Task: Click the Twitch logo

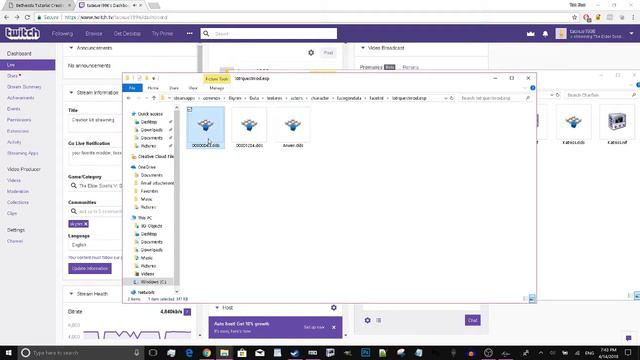Action: click(x=22, y=33)
